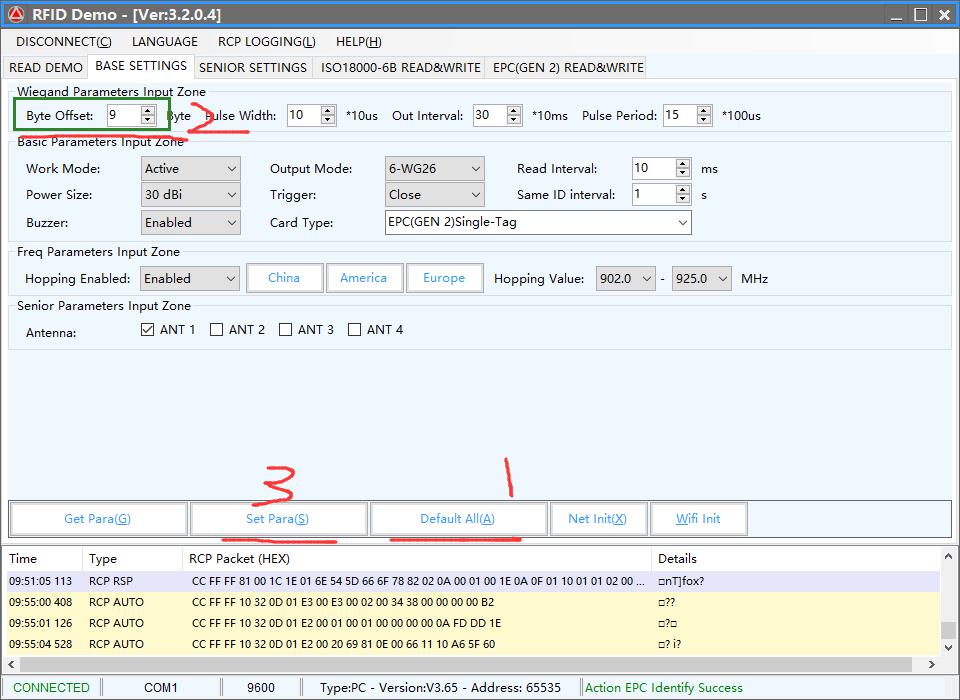Open the RCP LOGGING menu
The height and width of the screenshot is (700, 960).
coord(266,42)
